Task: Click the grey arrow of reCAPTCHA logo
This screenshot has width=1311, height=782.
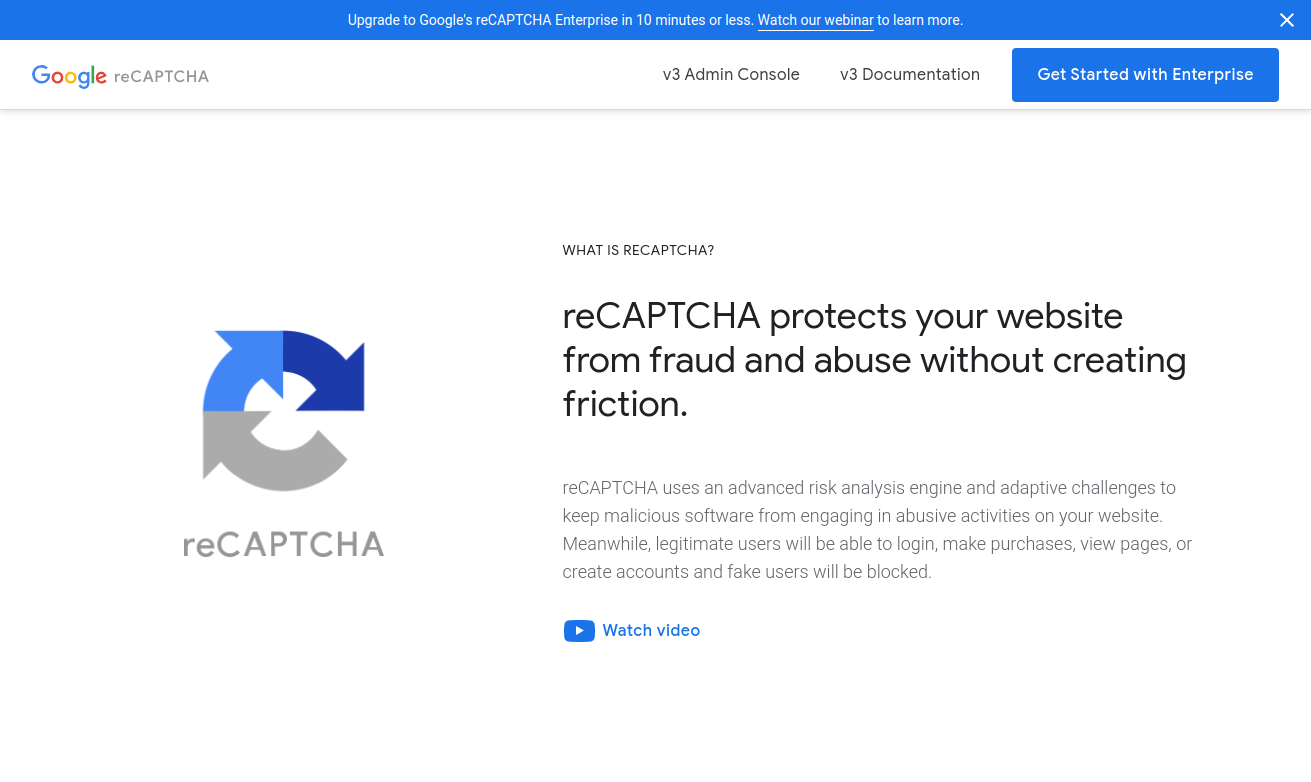Action: pyautogui.click(x=265, y=455)
